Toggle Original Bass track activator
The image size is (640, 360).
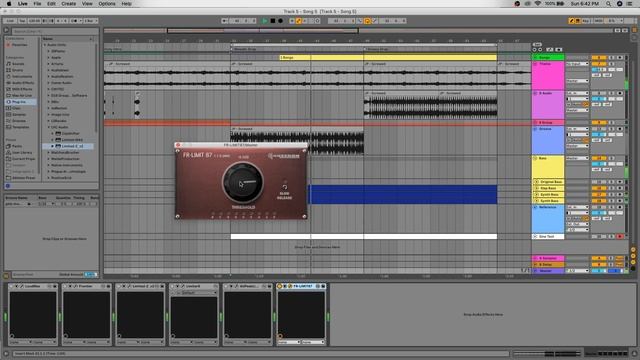pyautogui.click(x=599, y=182)
